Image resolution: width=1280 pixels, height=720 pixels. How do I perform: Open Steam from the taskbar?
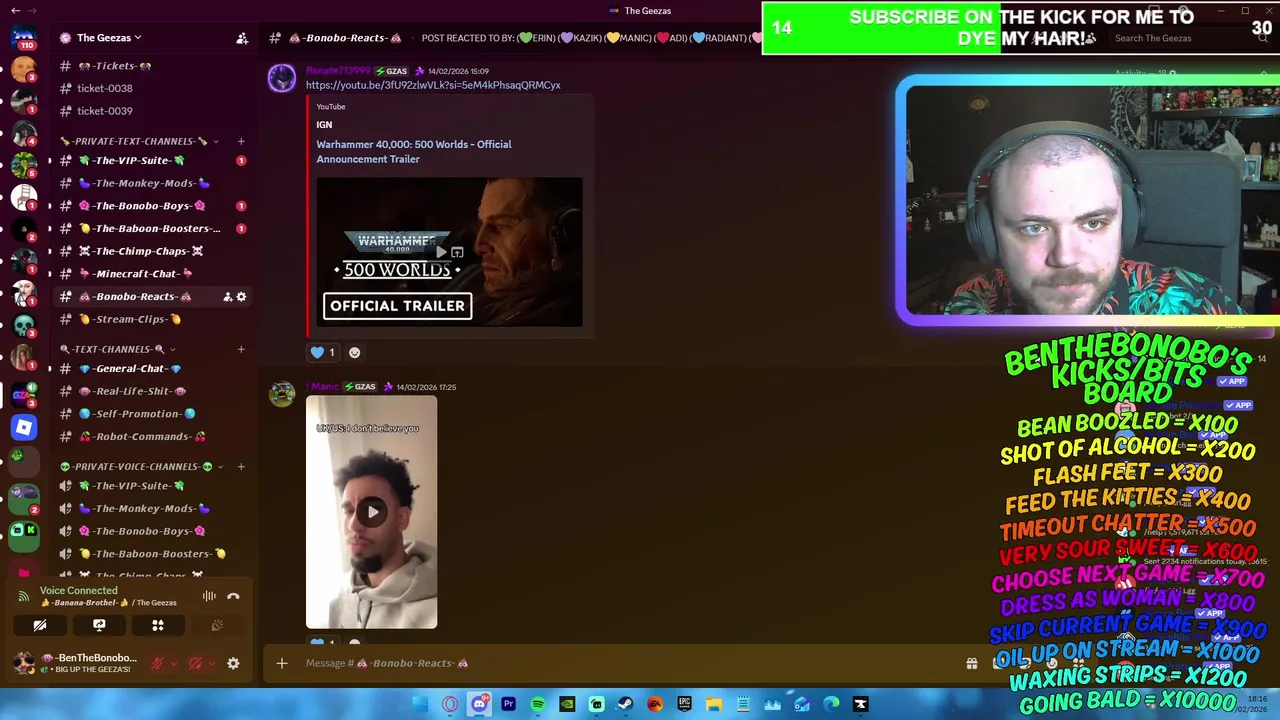pos(626,704)
